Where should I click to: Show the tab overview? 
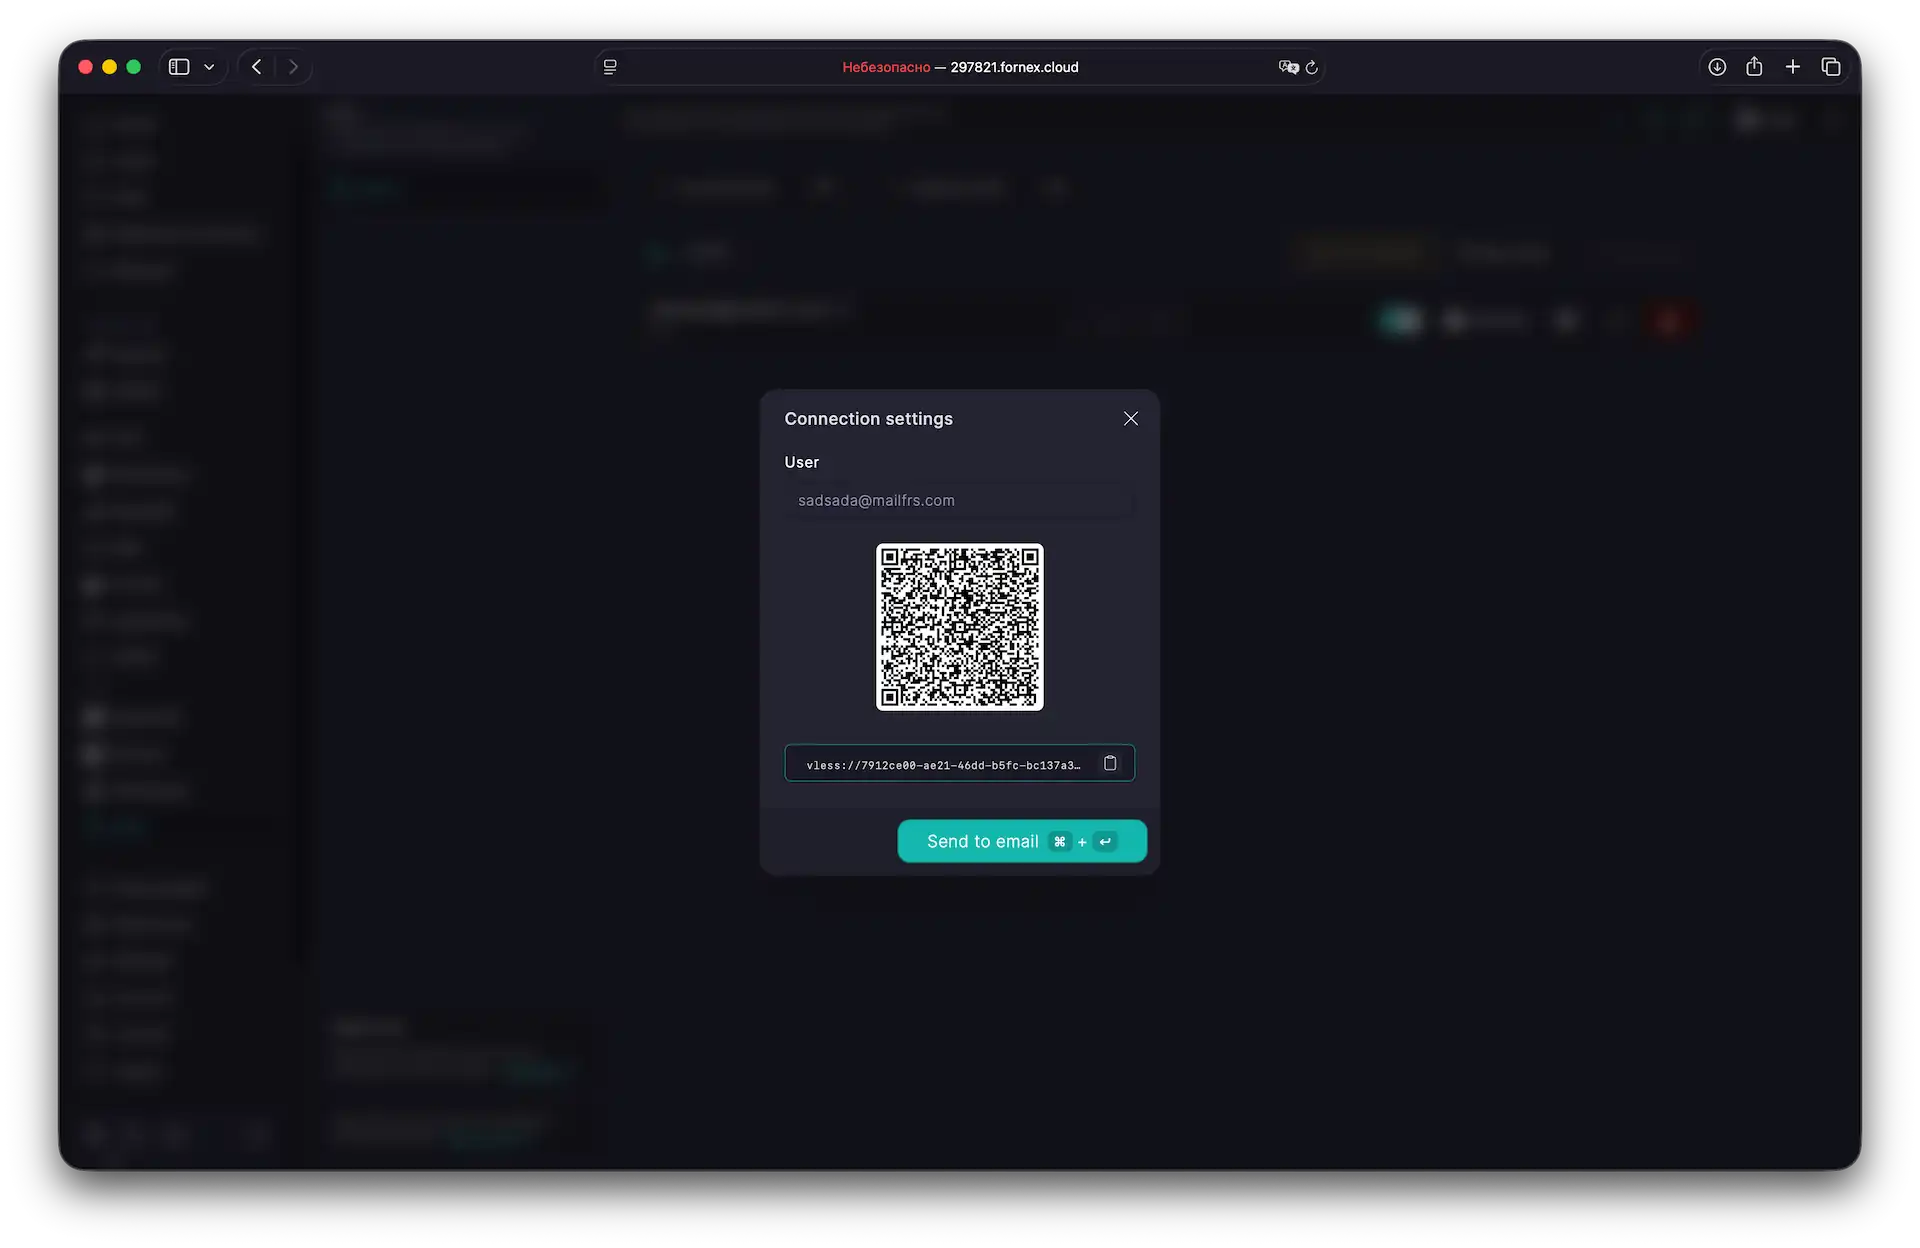[x=1831, y=66]
